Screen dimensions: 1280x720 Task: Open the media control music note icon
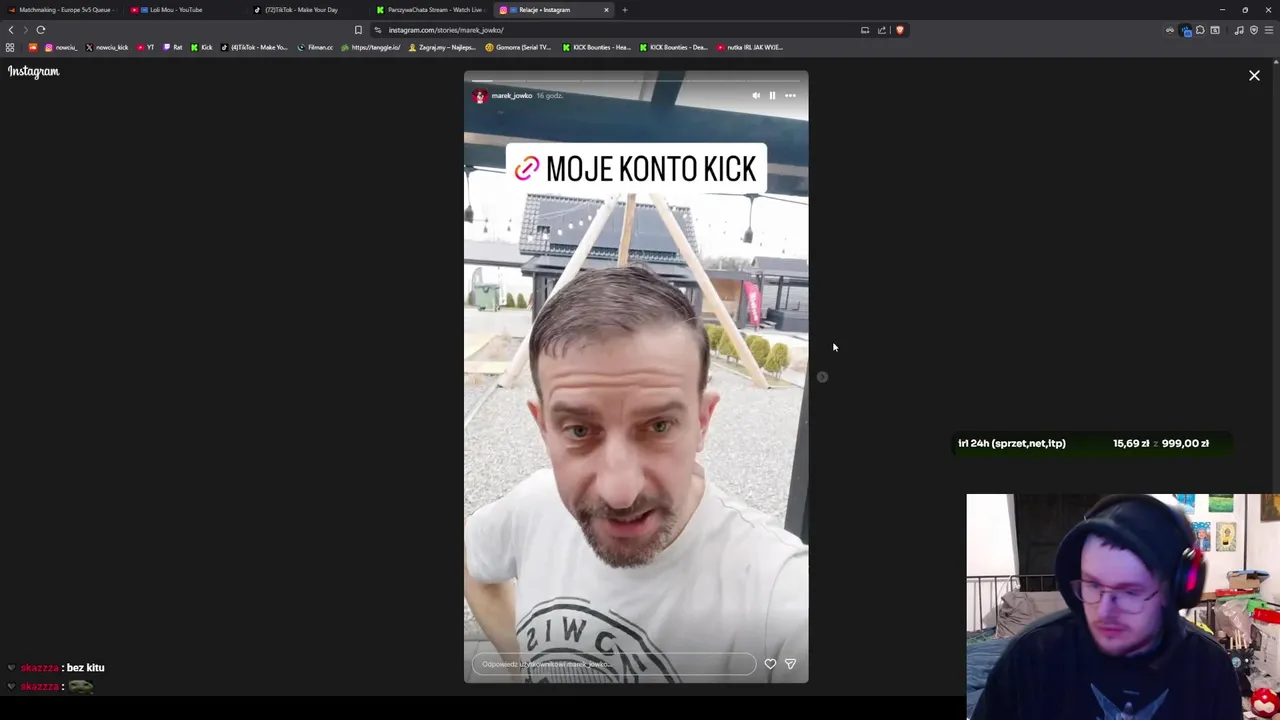pos(1239,30)
